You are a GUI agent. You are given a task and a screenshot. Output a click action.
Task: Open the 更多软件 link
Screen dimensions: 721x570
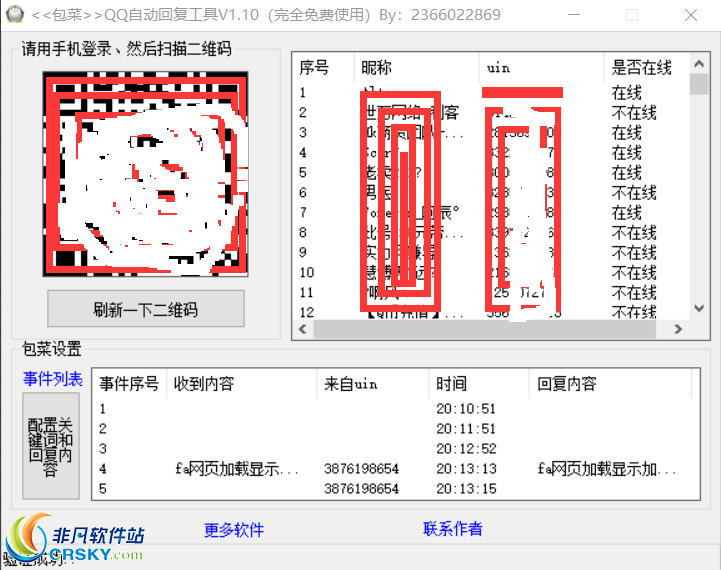(x=234, y=530)
